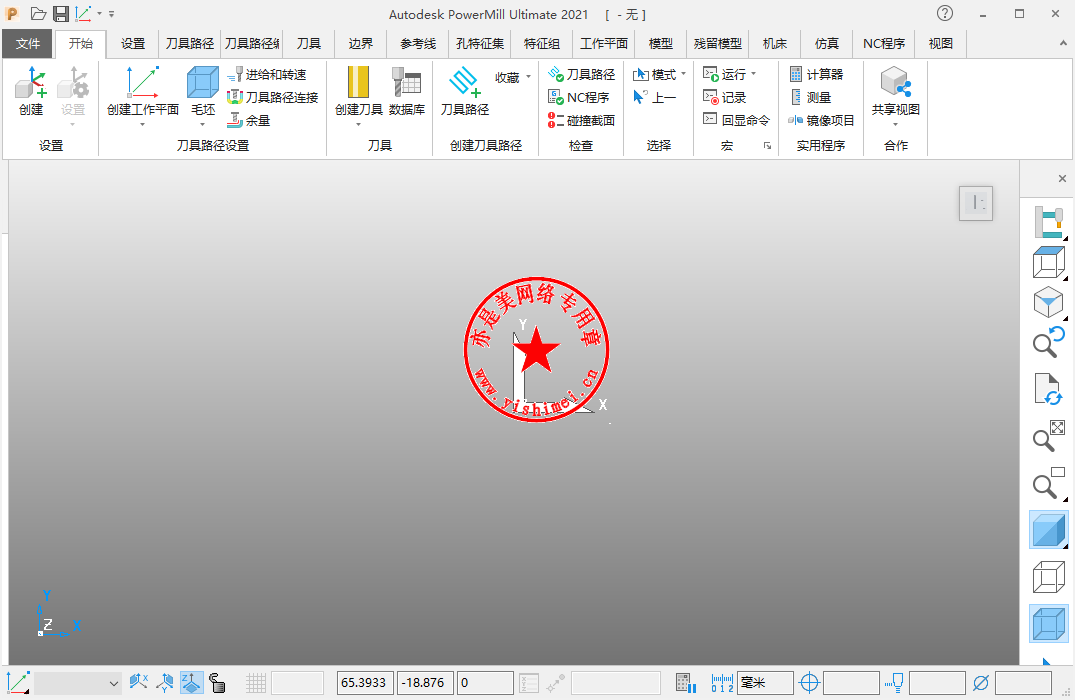Click the zoom to box magnifier icon
Screen dimensions: 1075x700
point(1048,483)
